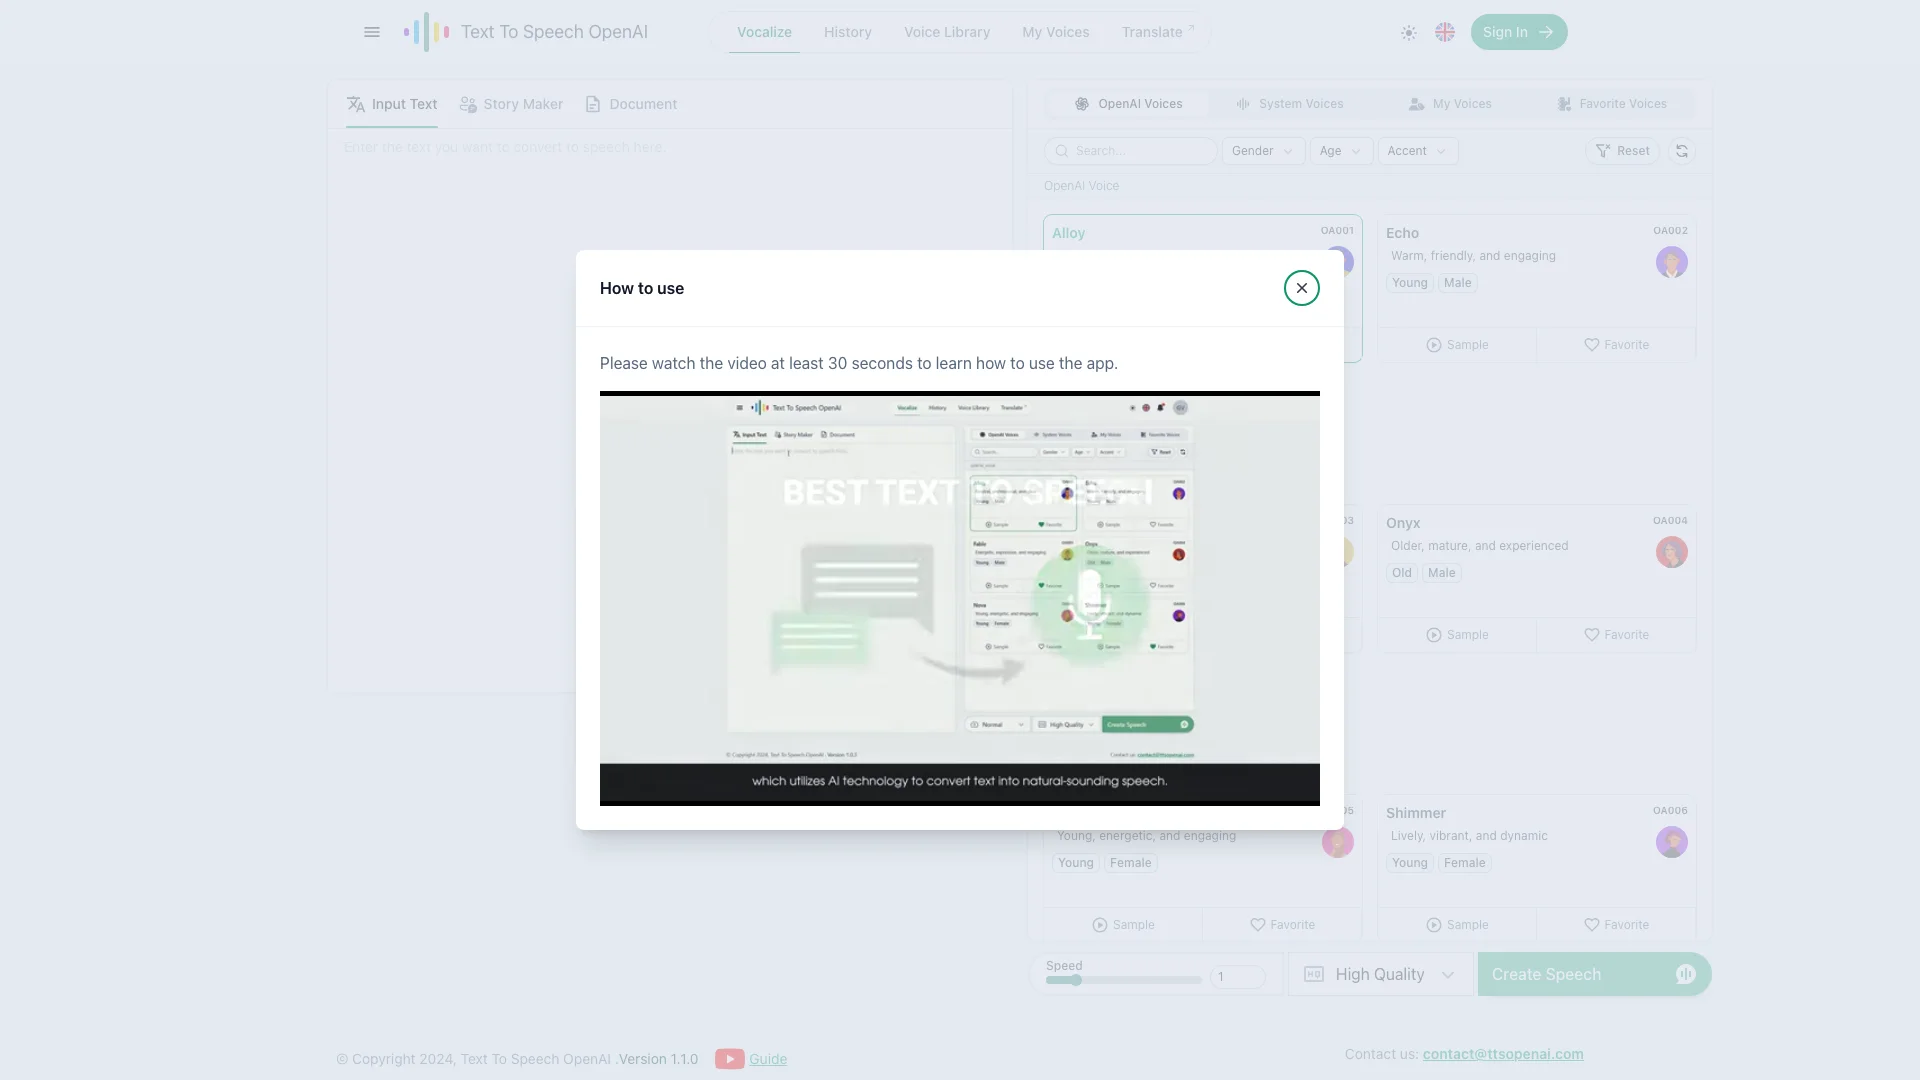Image resolution: width=1920 pixels, height=1080 pixels.
Task: Click the HQ quality icon
Action: point(1314,974)
